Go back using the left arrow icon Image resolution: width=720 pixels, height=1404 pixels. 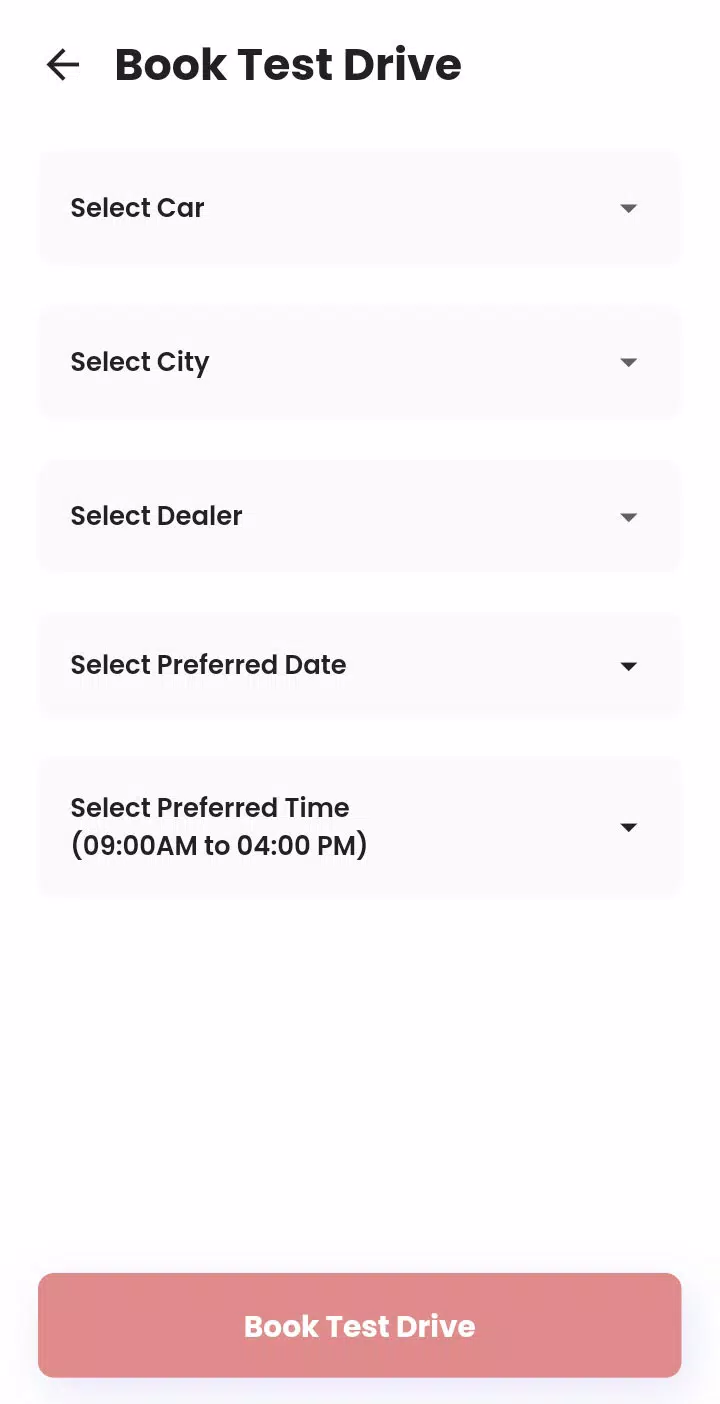click(63, 65)
